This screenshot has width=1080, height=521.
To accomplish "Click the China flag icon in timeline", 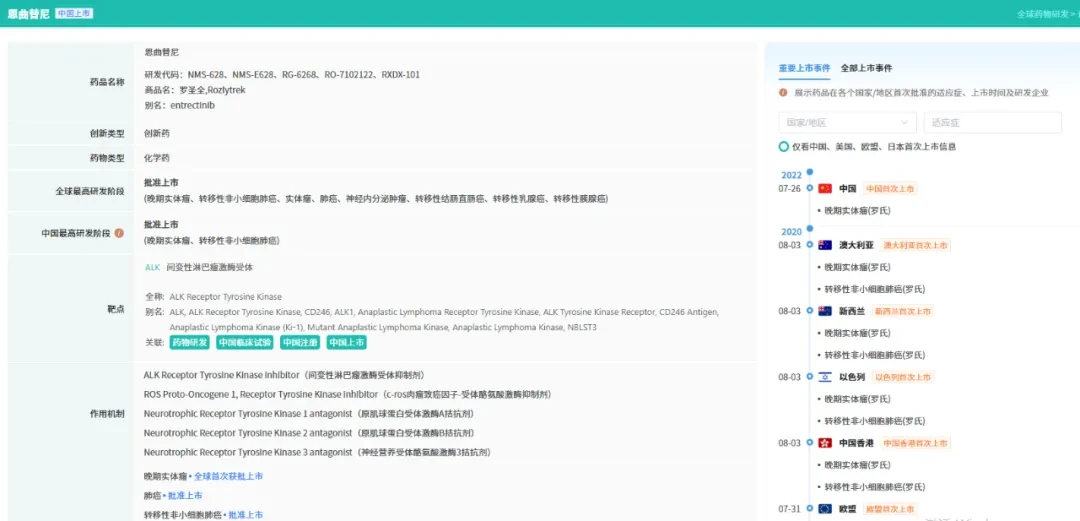I will click(825, 188).
